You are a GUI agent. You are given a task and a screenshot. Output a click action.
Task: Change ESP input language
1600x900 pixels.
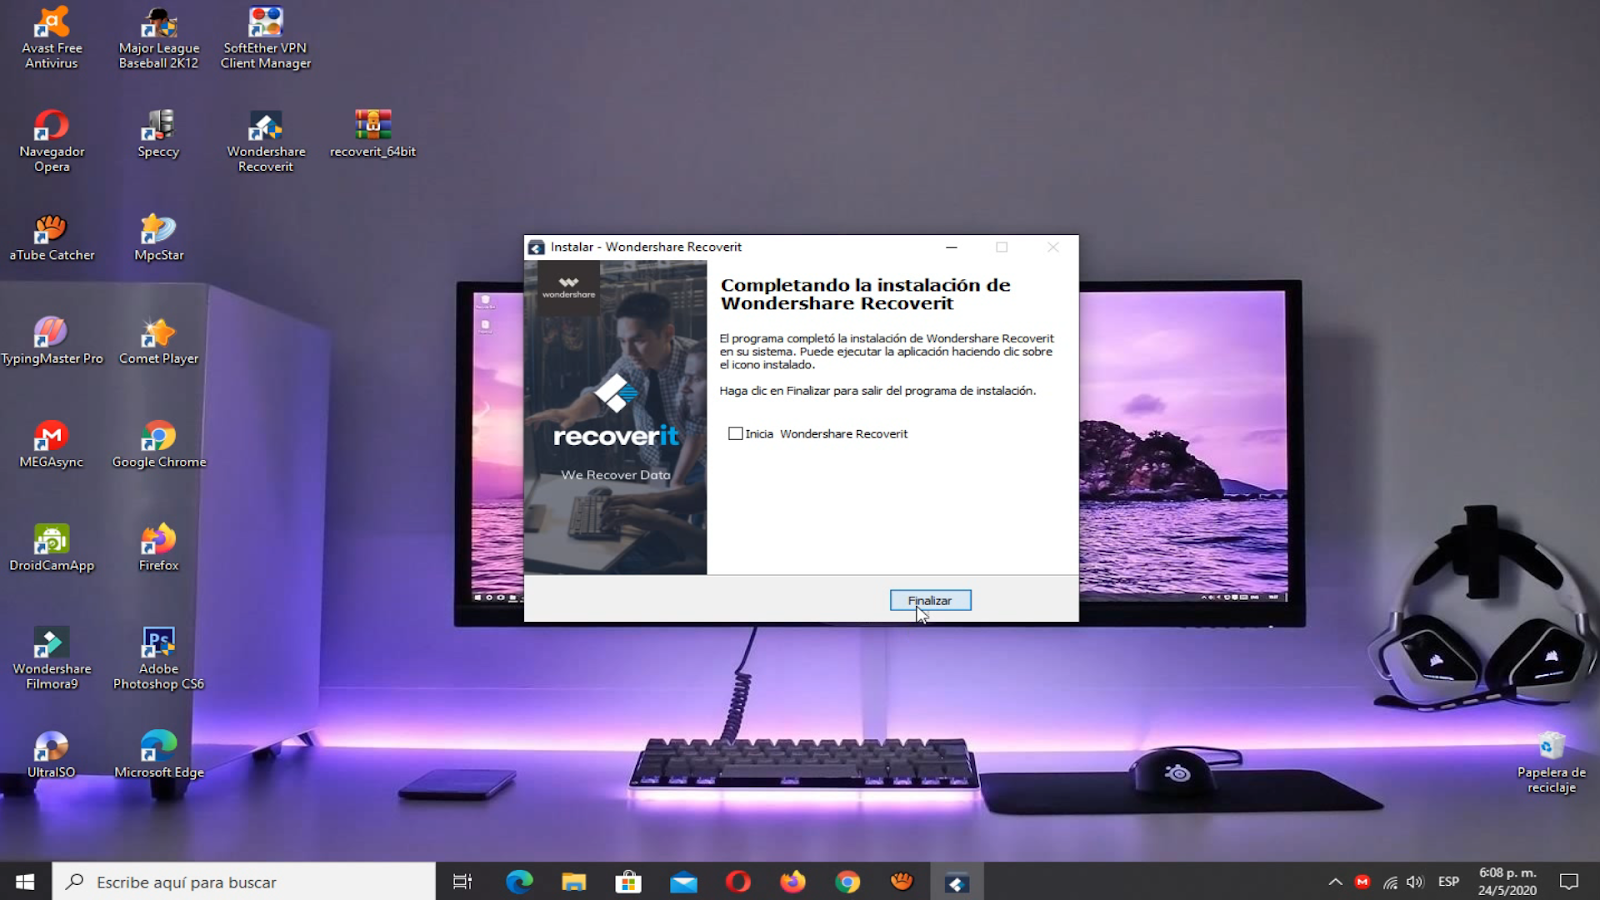click(1448, 882)
